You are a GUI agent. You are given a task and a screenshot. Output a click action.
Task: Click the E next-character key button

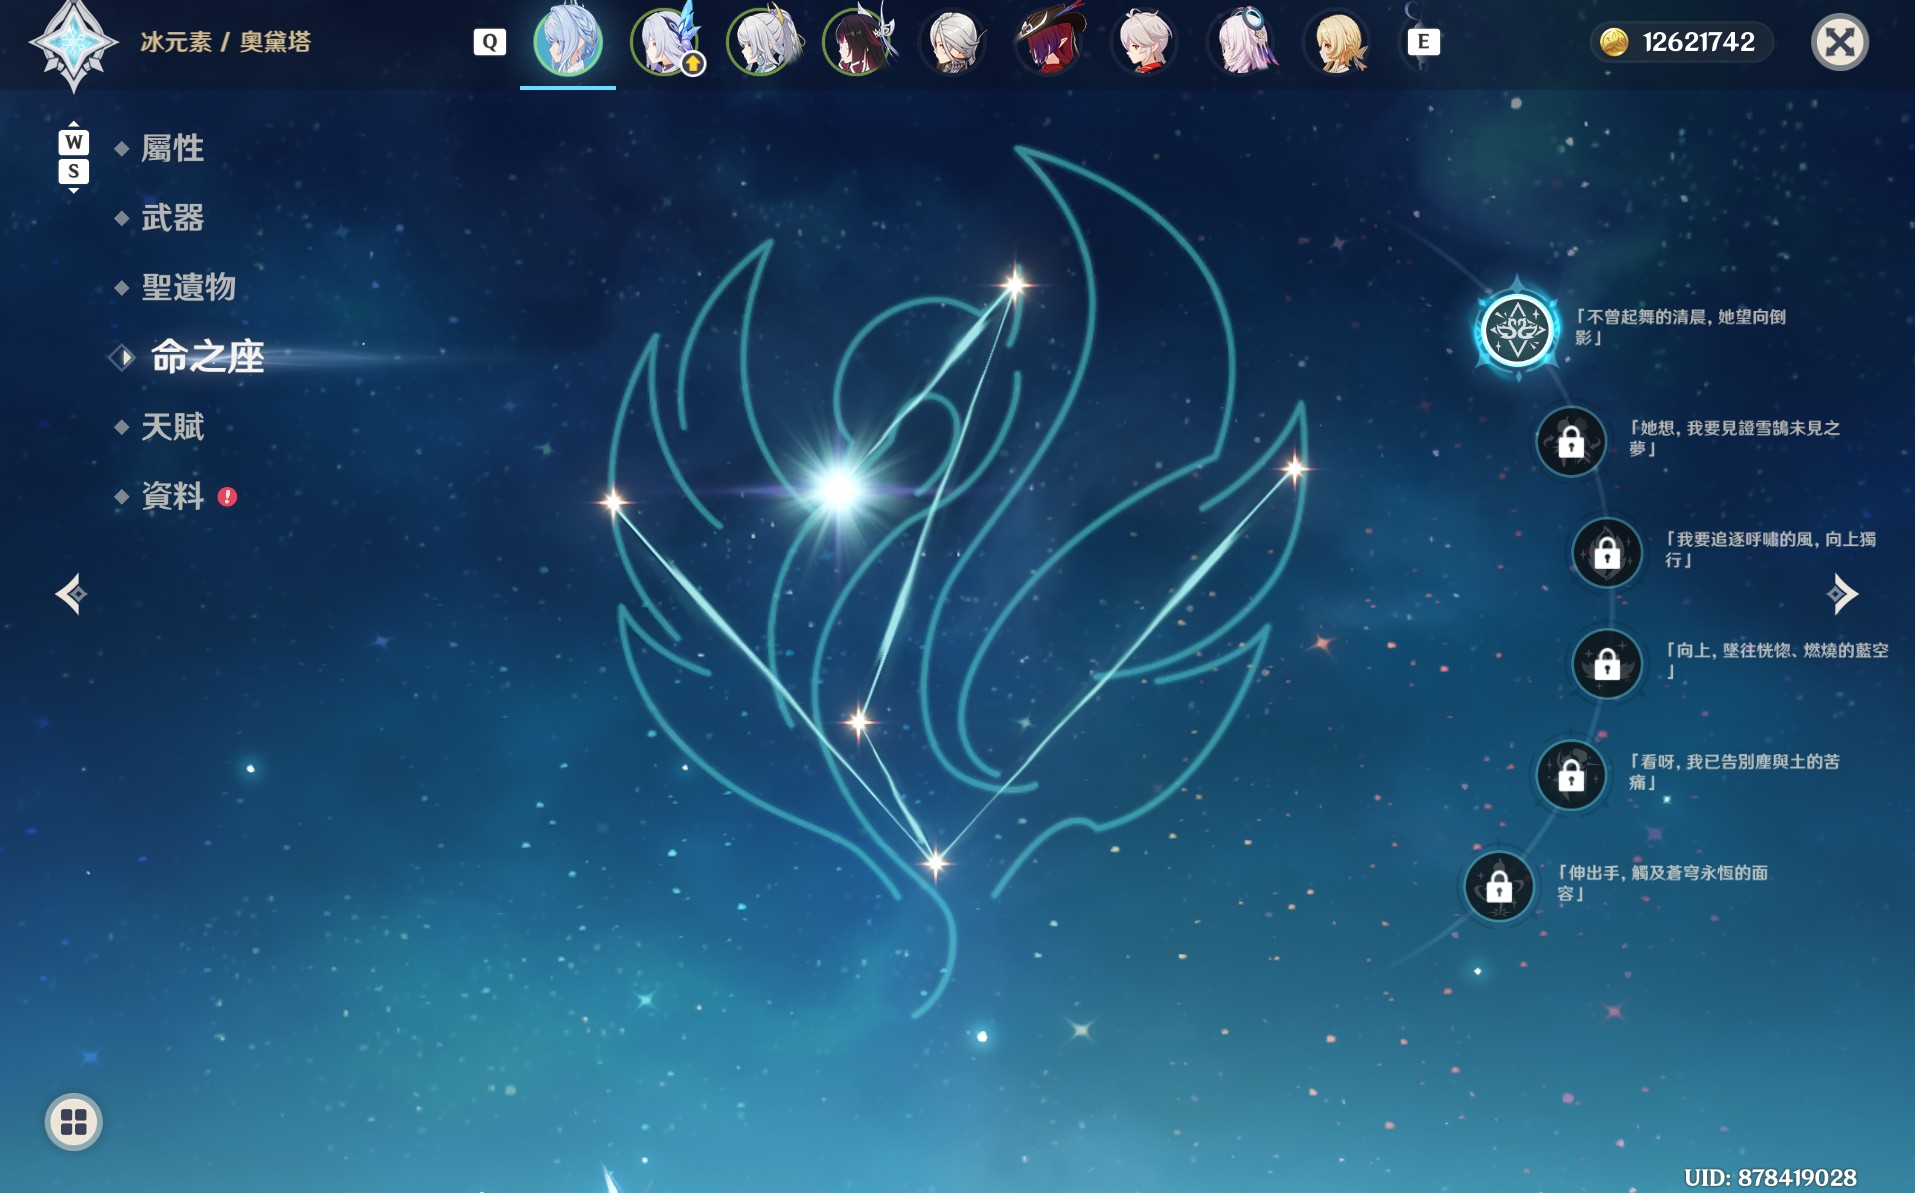[1424, 42]
